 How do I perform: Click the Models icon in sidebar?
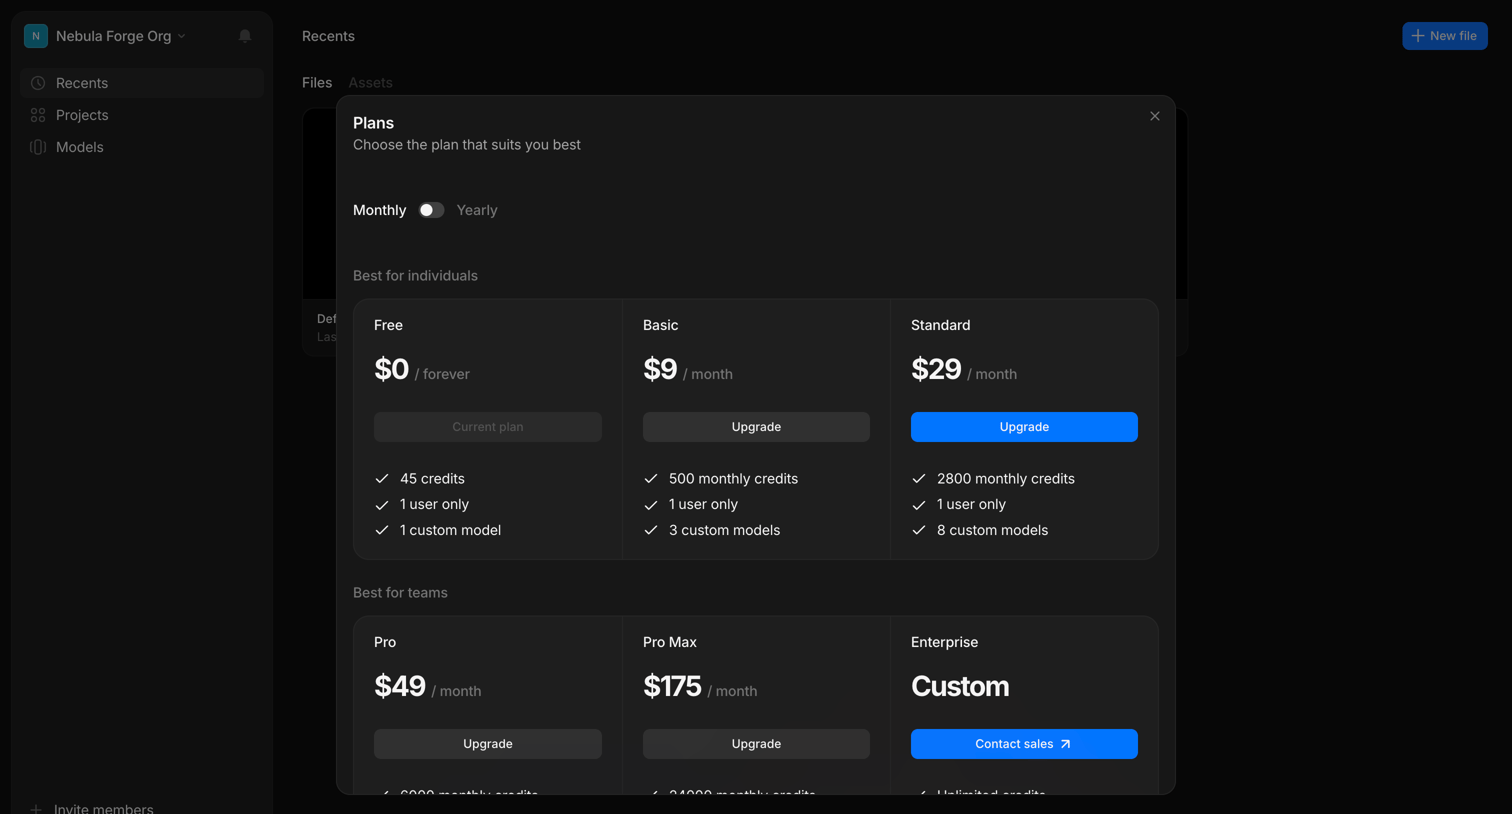tap(38, 147)
